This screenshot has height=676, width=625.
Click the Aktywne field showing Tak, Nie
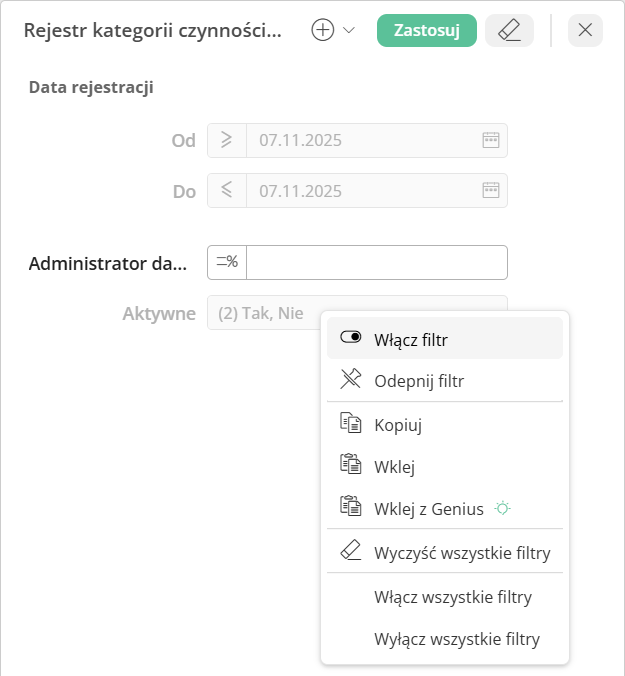pyautogui.click(x=262, y=313)
